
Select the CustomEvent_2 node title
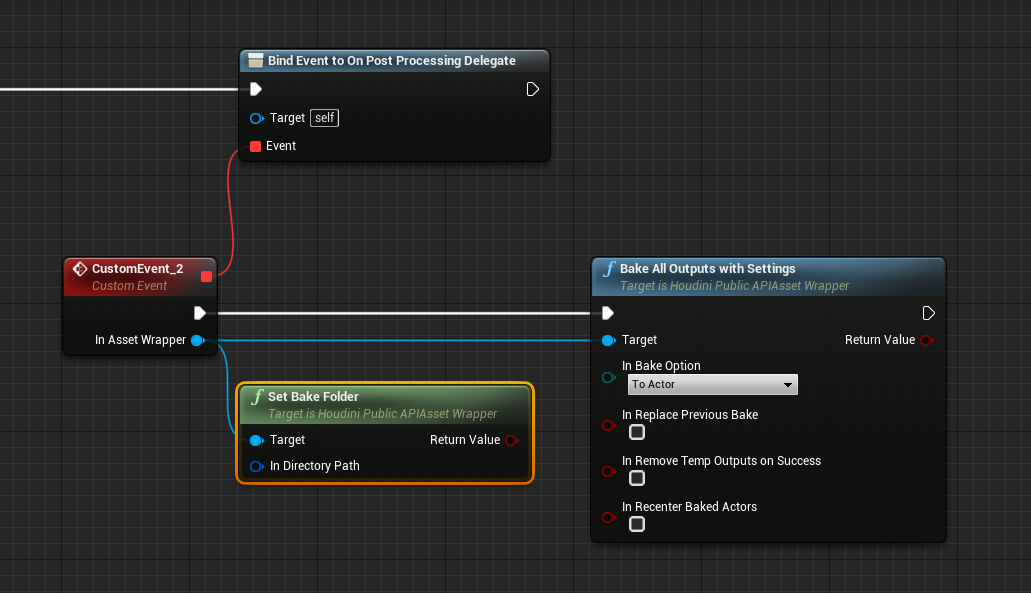tap(137, 269)
